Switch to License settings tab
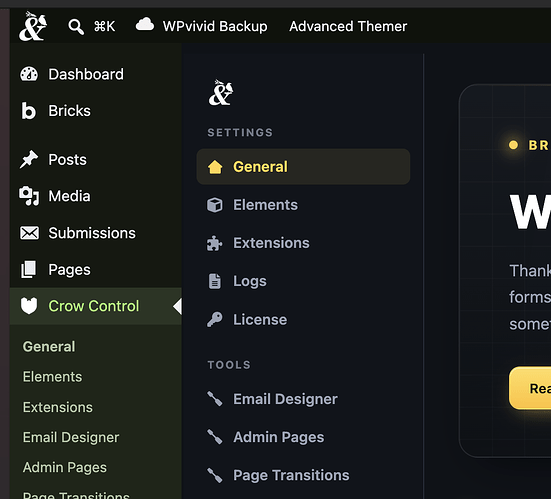Screen dimensions: 551x499 pyautogui.click(x=260, y=319)
